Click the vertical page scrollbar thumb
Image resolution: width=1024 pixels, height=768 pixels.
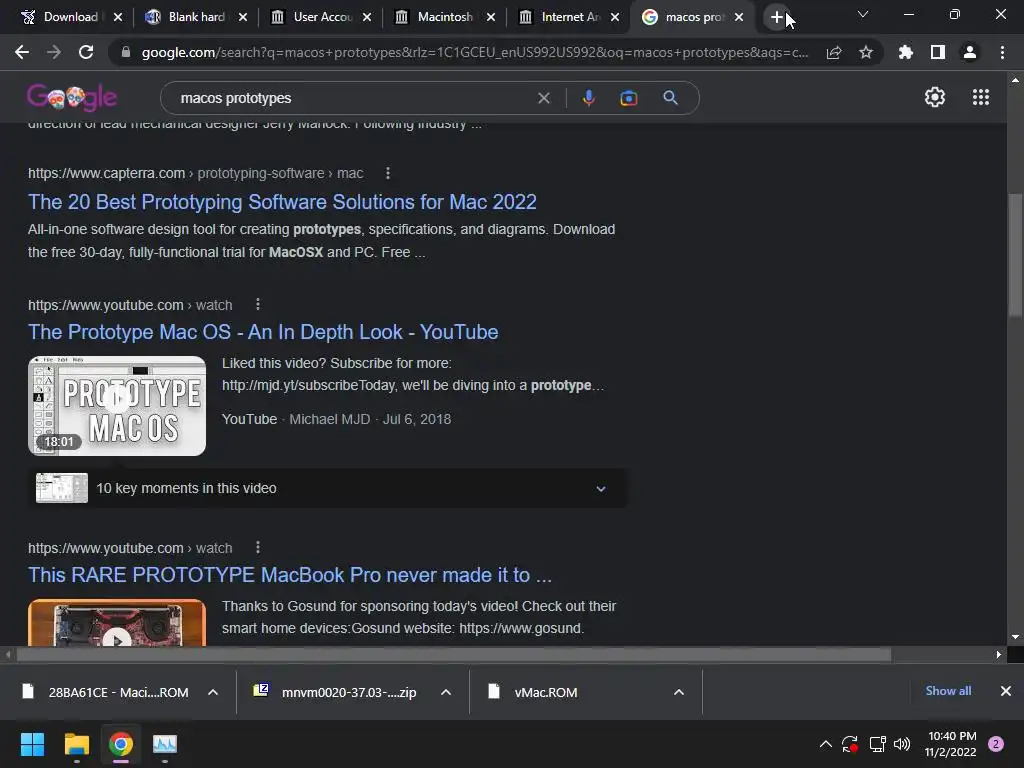pyautogui.click(x=1015, y=255)
